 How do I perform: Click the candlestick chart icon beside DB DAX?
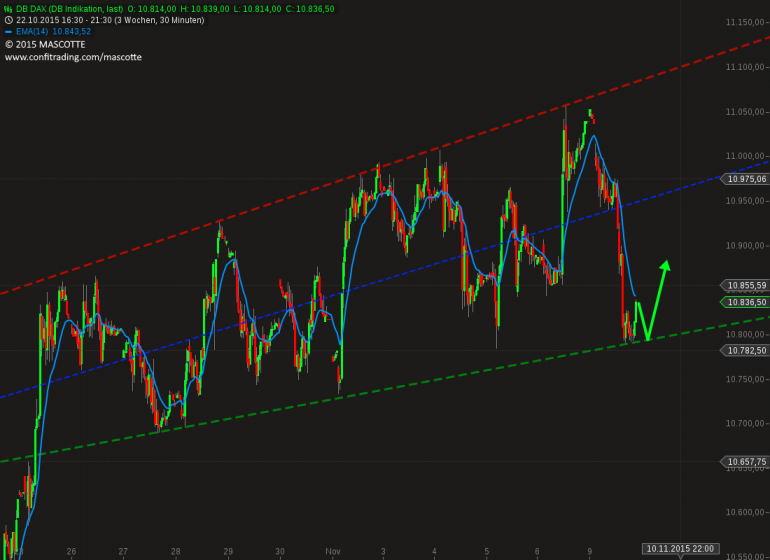[8, 9]
